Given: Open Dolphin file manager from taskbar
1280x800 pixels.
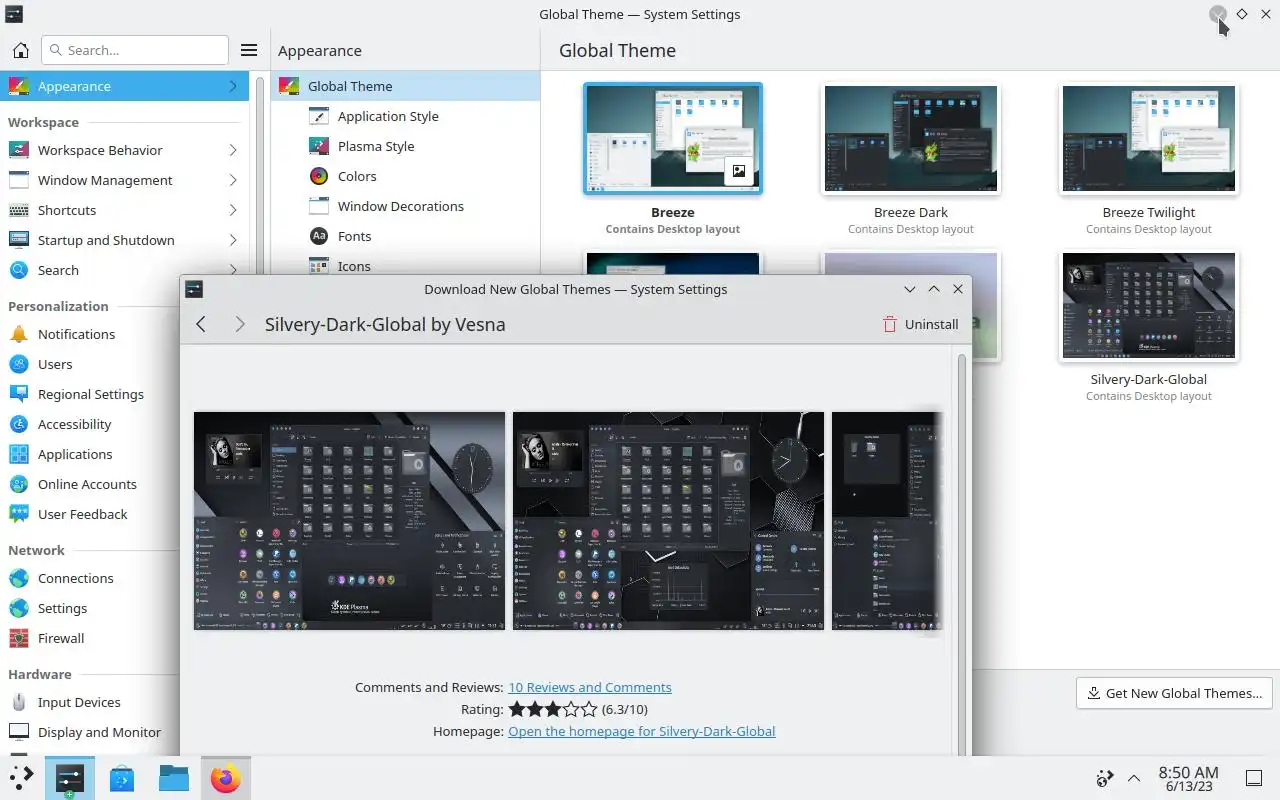Looking at the screenshot, I should point(174,778).
